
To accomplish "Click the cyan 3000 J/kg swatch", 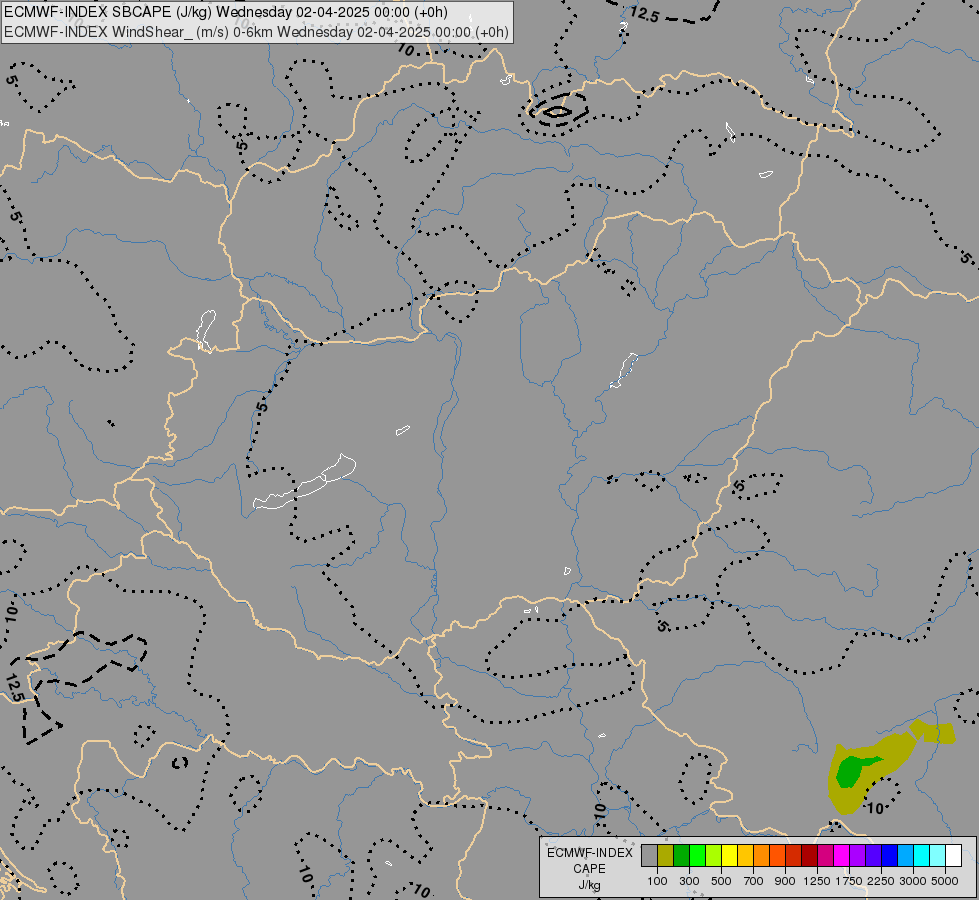I will pyautogui.click(x=921, y=855).
